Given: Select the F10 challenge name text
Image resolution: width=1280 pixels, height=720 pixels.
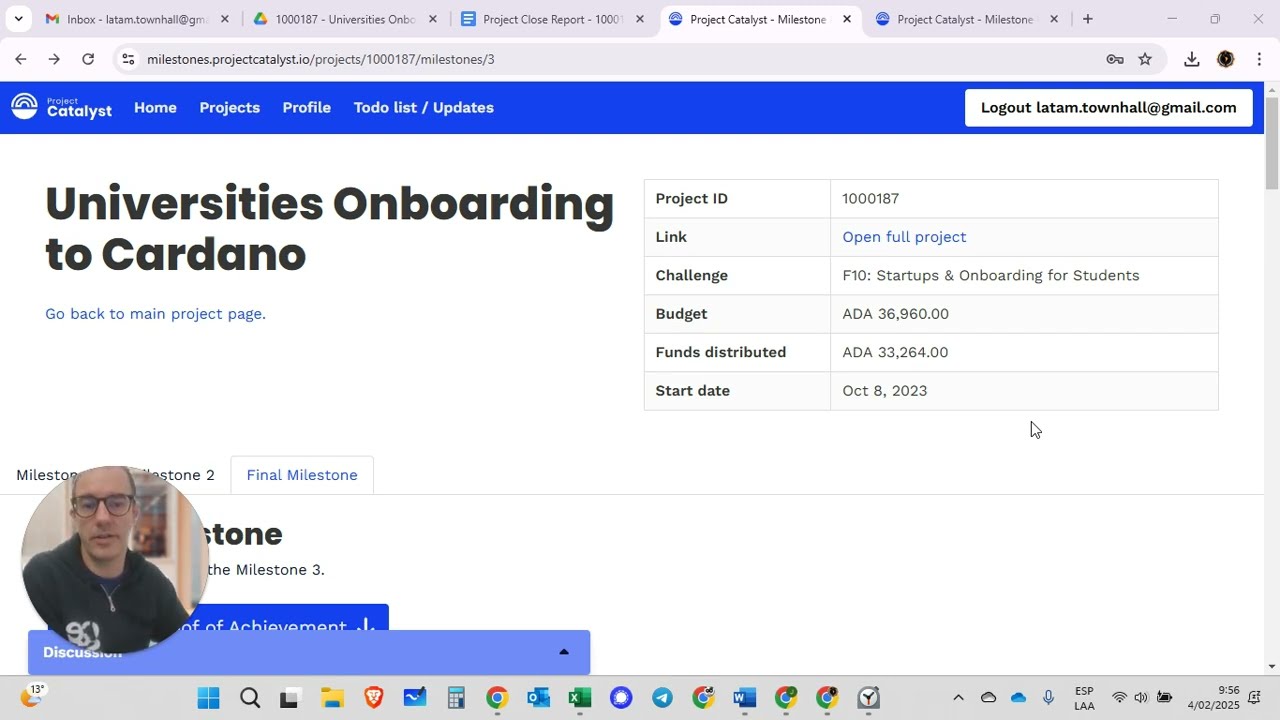Looking at the screenshot, I should click(x=990, y=275).
